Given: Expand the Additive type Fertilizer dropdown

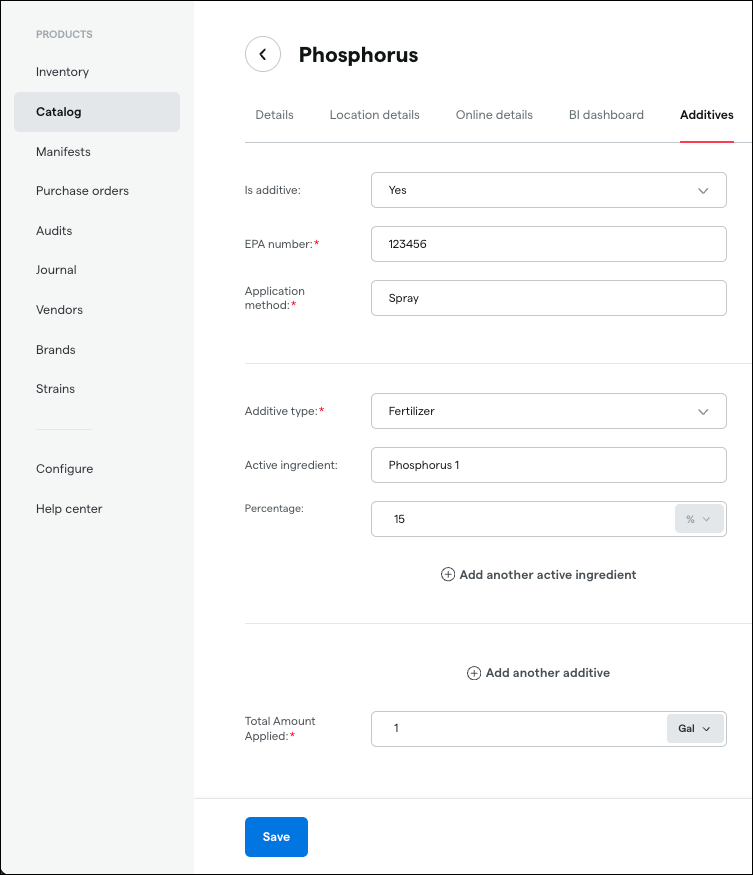Looking at the screenshot, I should point(549,411).
